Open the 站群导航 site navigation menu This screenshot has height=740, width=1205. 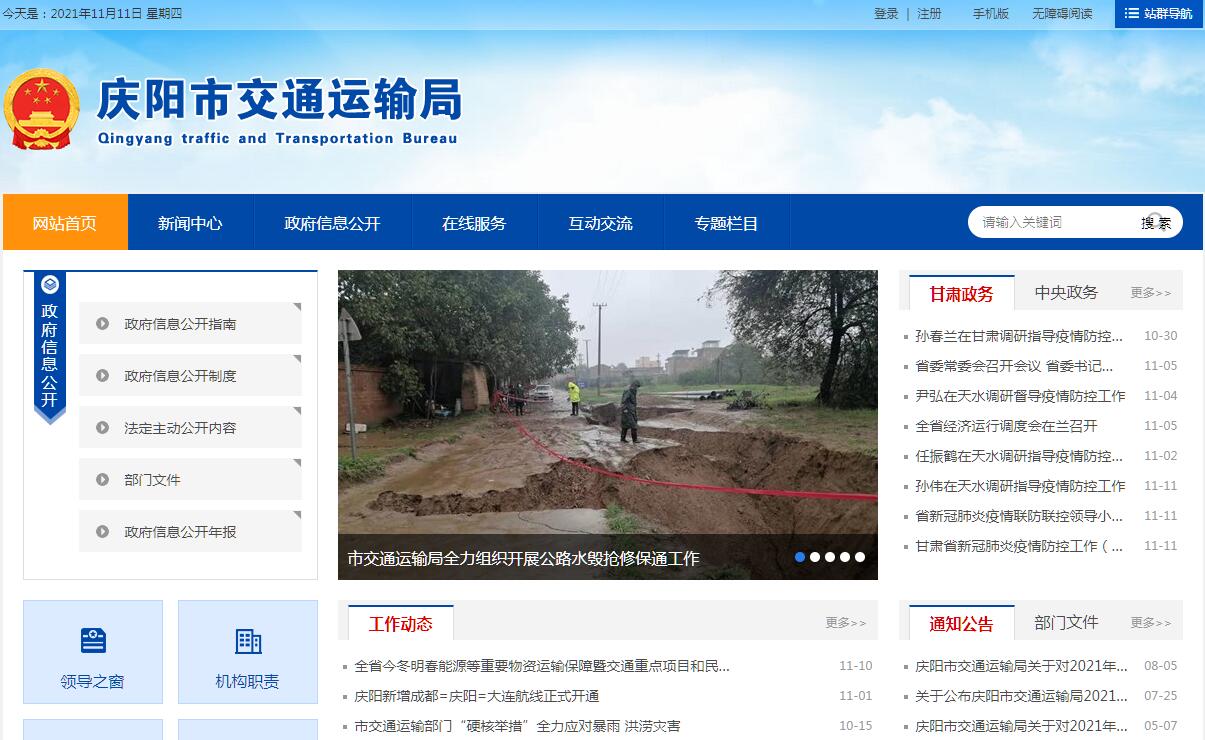pyautogui.click(x=1158, y=14)
